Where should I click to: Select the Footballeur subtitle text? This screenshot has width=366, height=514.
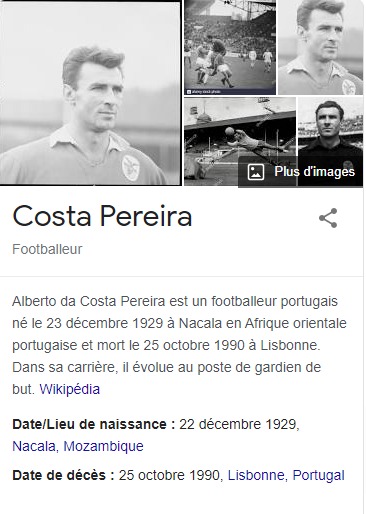point(47,249)
